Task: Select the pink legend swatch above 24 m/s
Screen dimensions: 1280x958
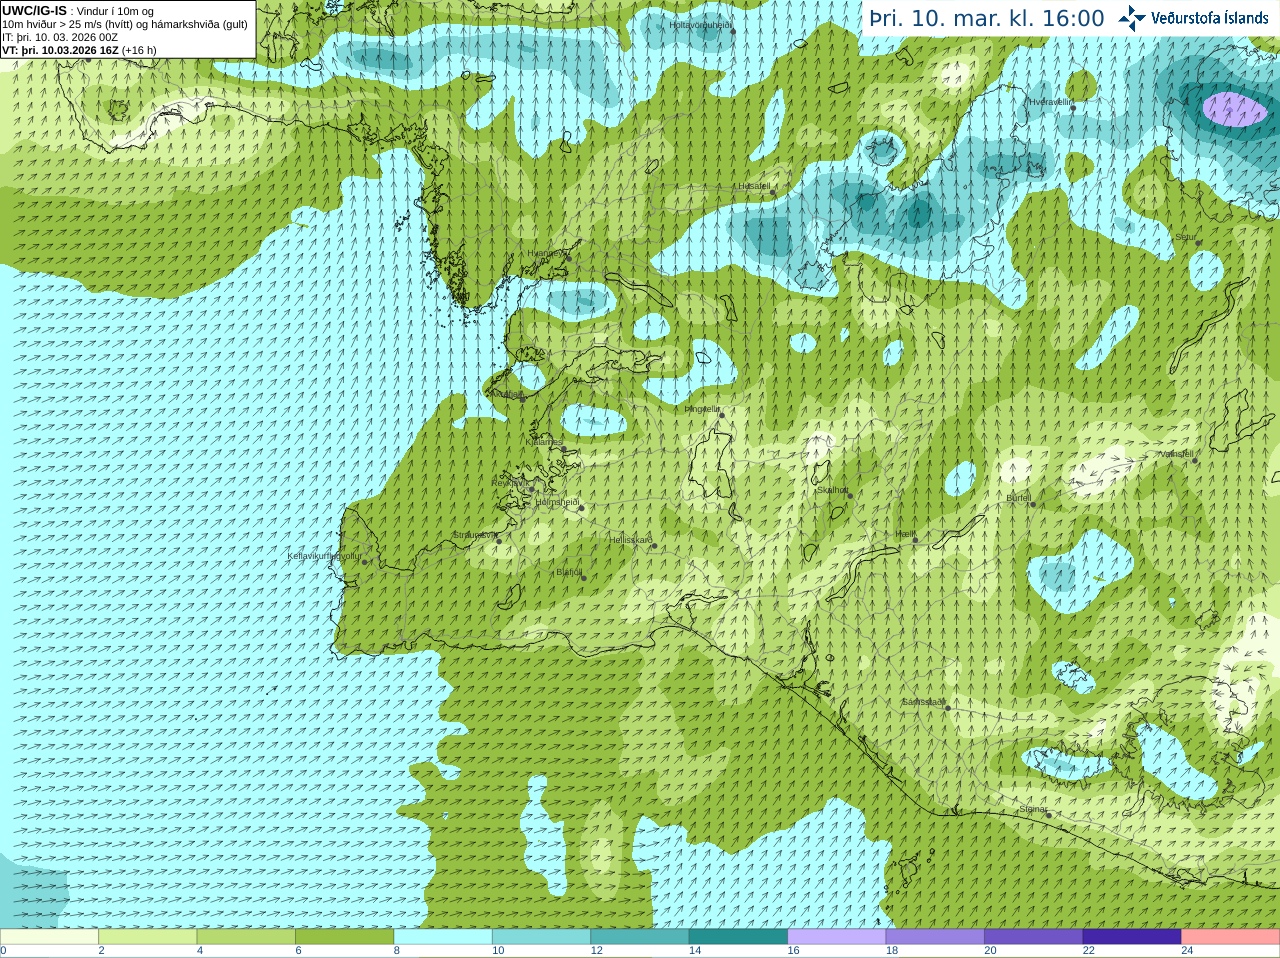Action: pyautogui.click(x=1231, y=937)
